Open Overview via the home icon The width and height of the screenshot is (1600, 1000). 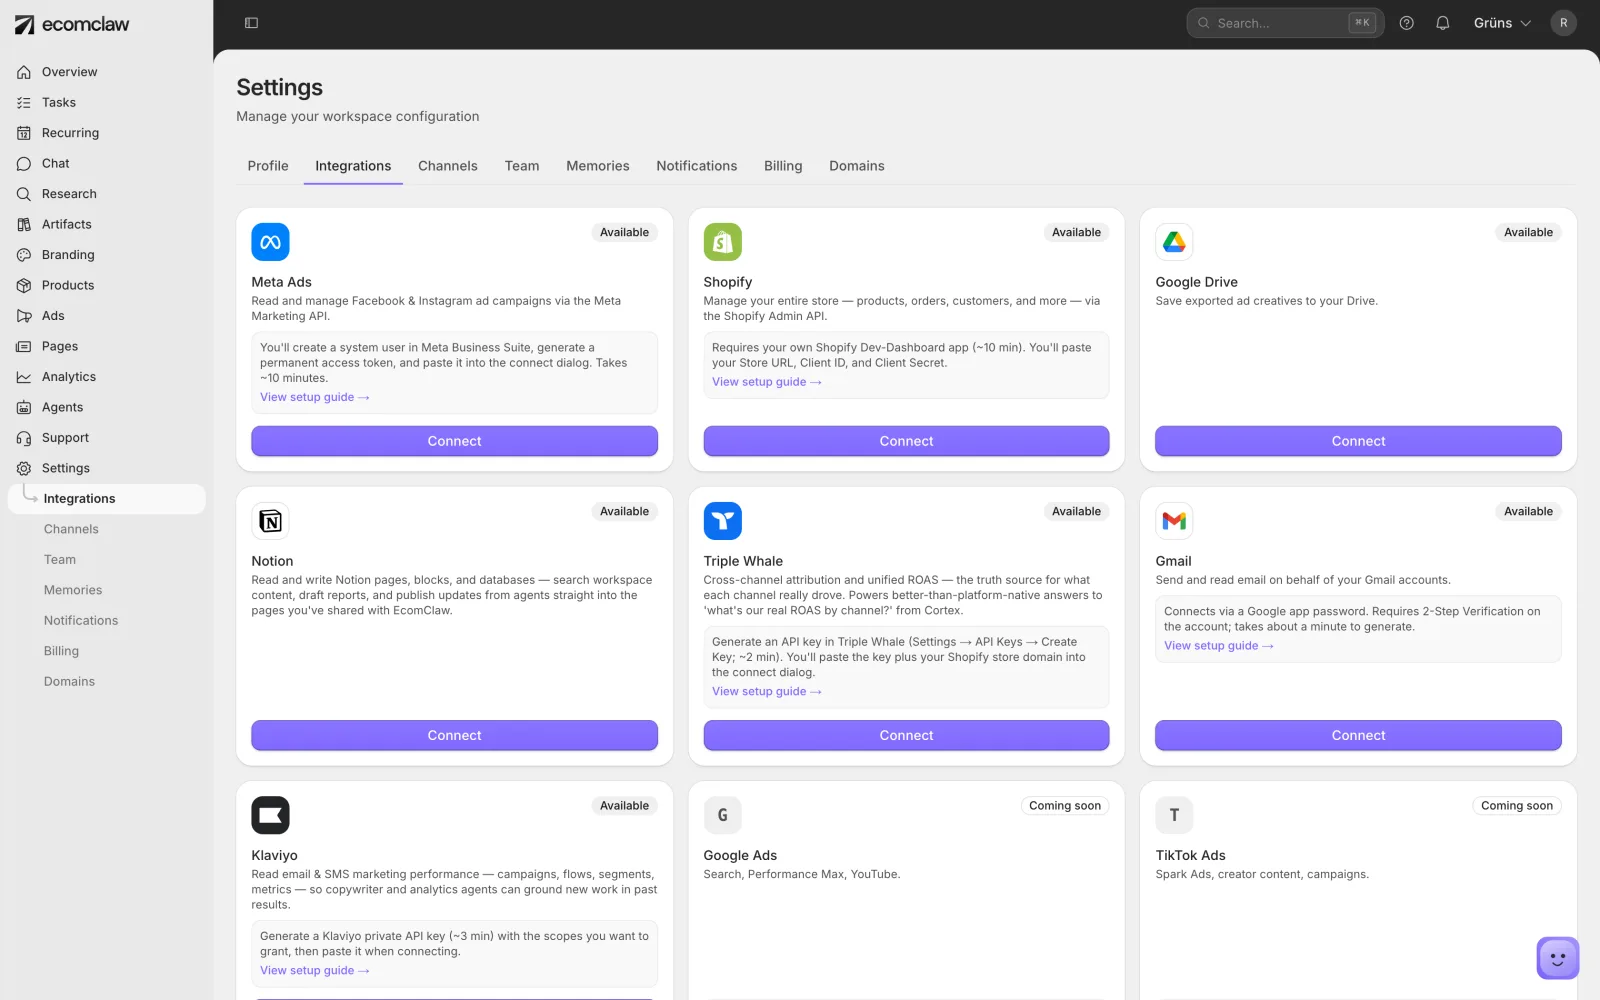[24, 72]
